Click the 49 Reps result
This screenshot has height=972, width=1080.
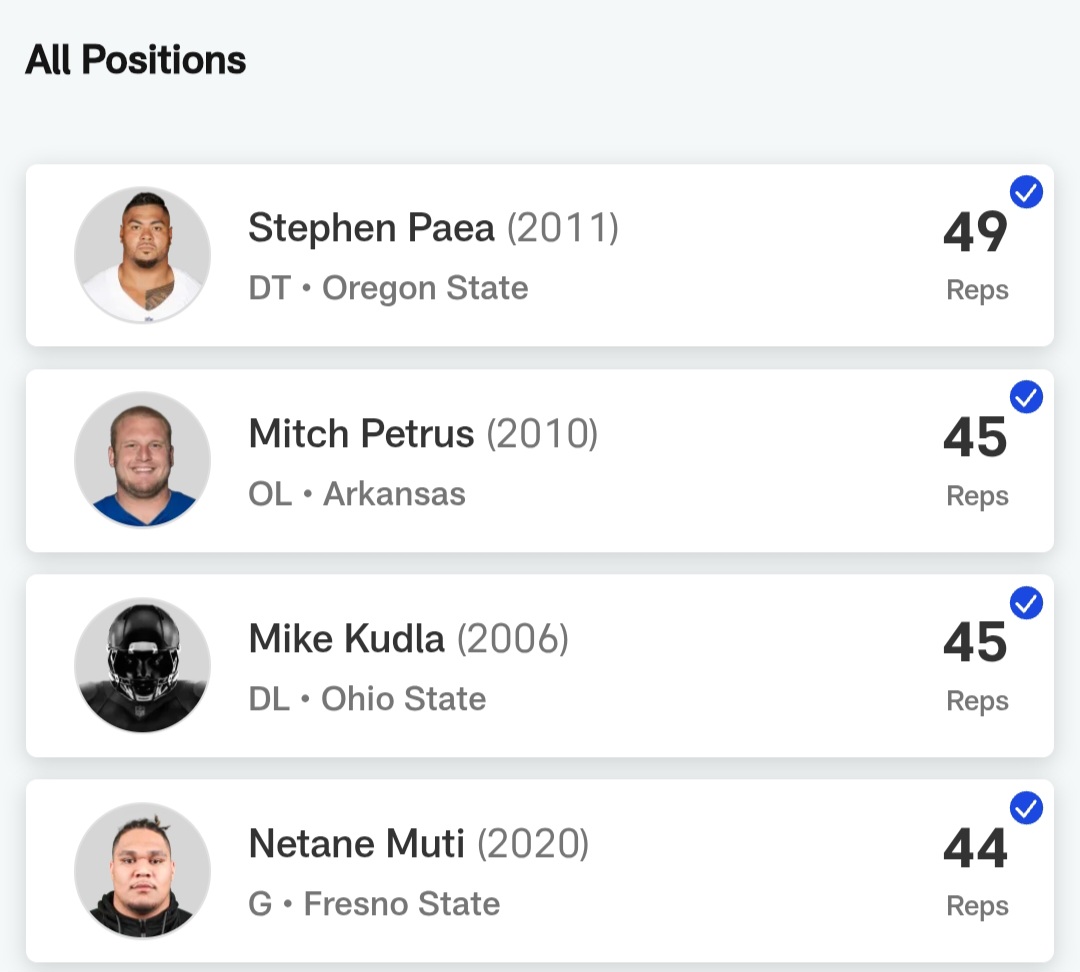click(976, 255)
